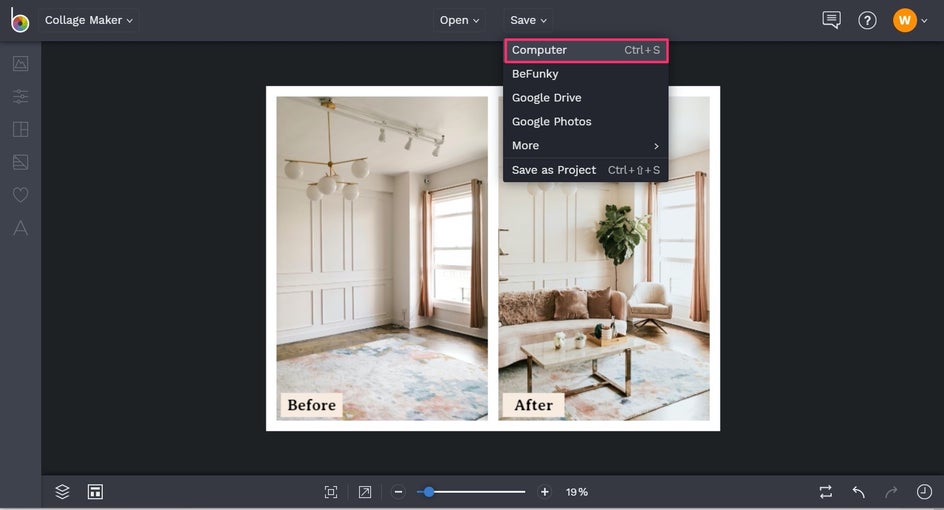The image size is (944, 510).
Task: Open the history clock icon
Action: [924, 492]
